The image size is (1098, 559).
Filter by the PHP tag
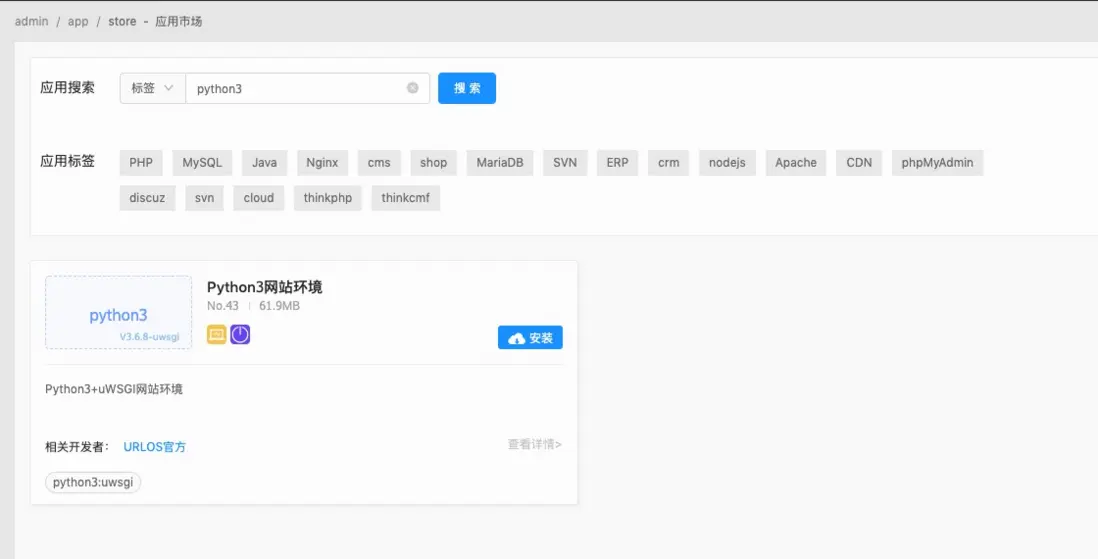pos(141,163)
